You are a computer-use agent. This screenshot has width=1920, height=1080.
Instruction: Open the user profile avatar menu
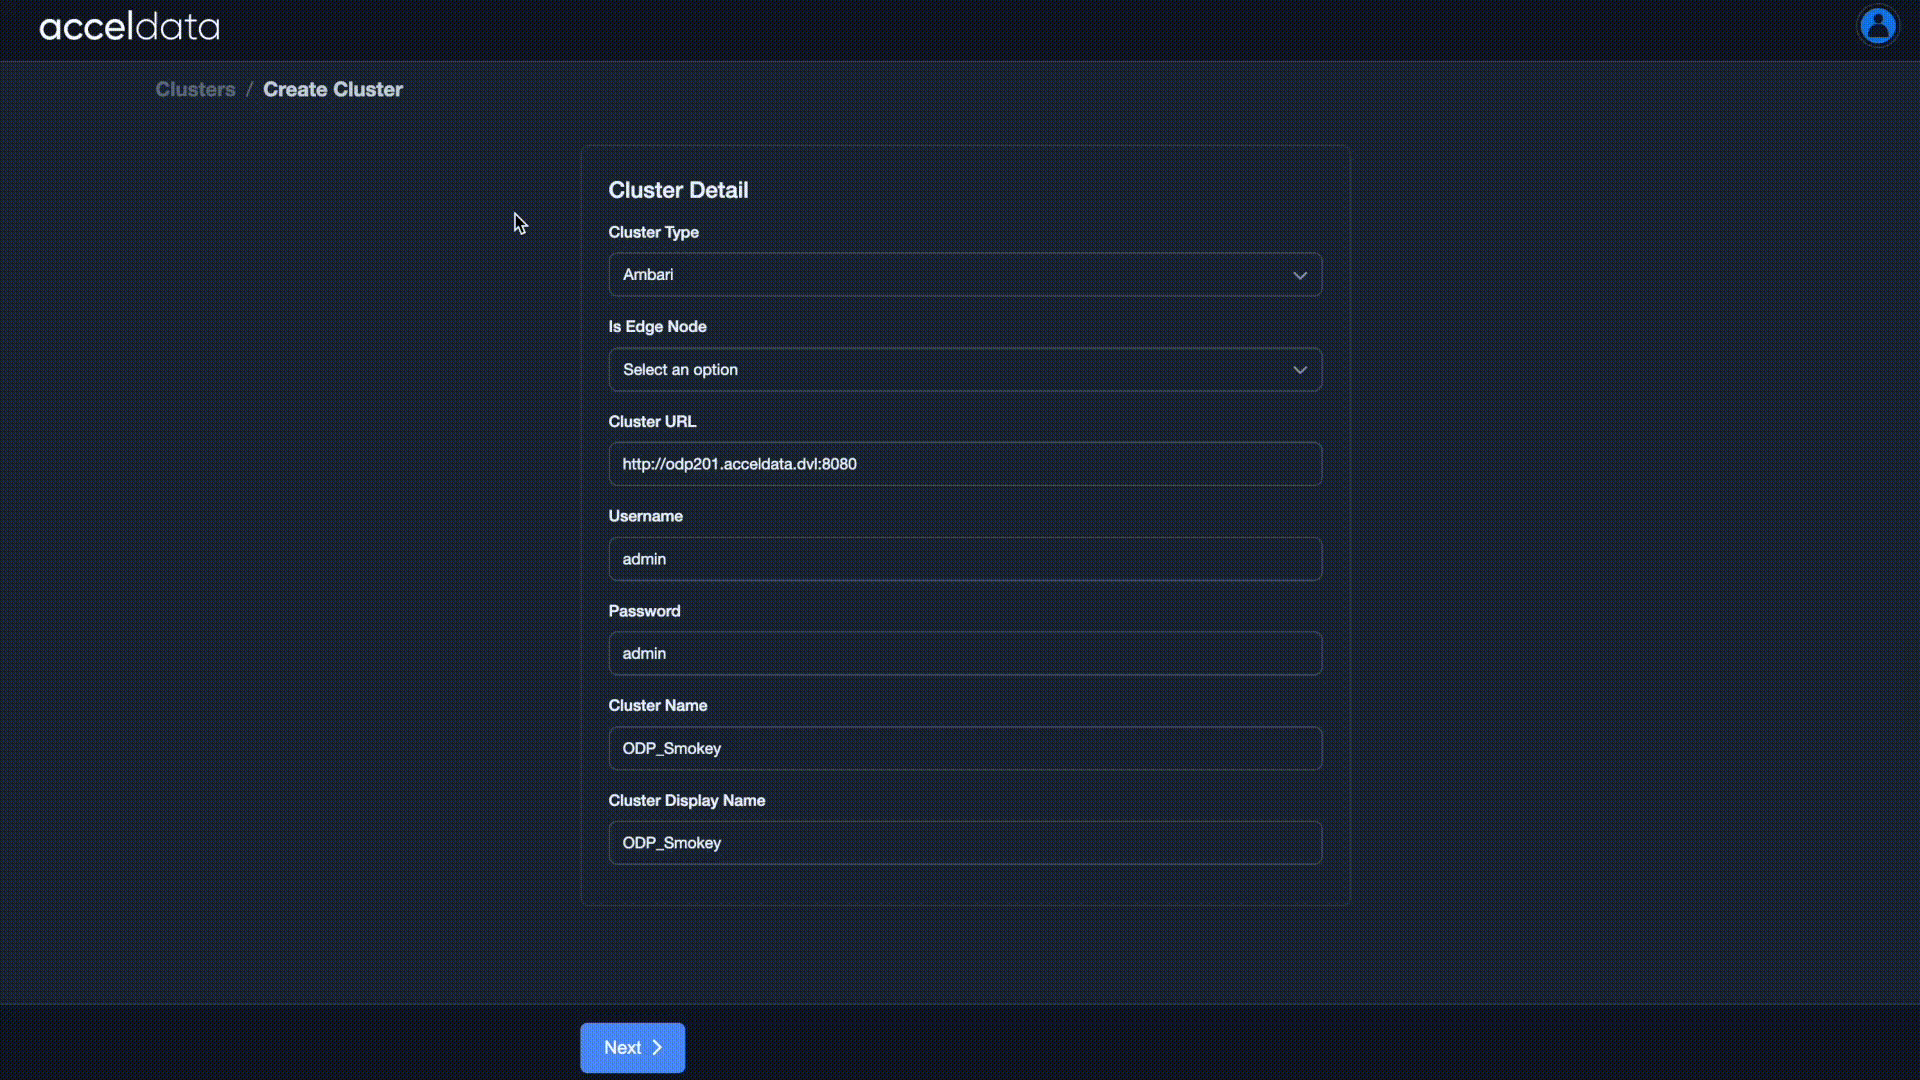pos(1877,26)
